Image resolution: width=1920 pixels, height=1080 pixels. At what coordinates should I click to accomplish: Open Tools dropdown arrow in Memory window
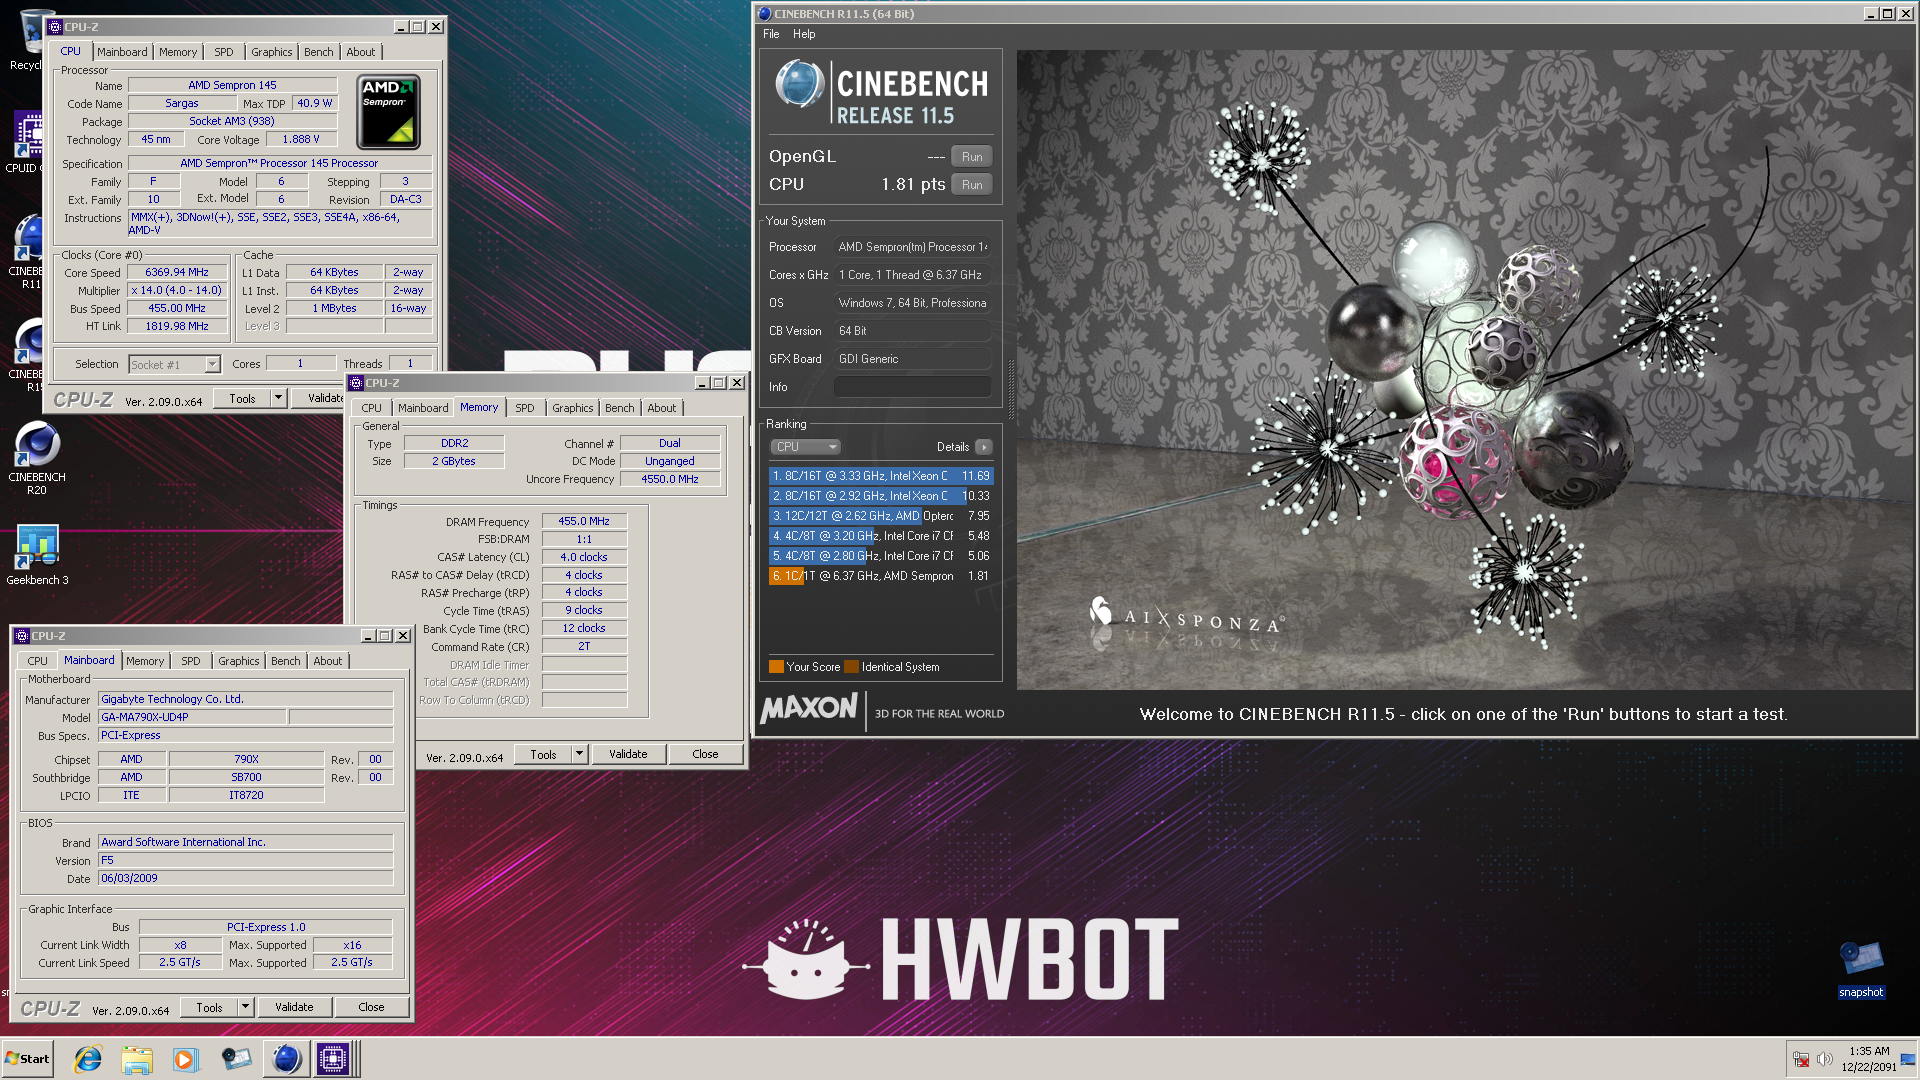(x=579, y=754)
